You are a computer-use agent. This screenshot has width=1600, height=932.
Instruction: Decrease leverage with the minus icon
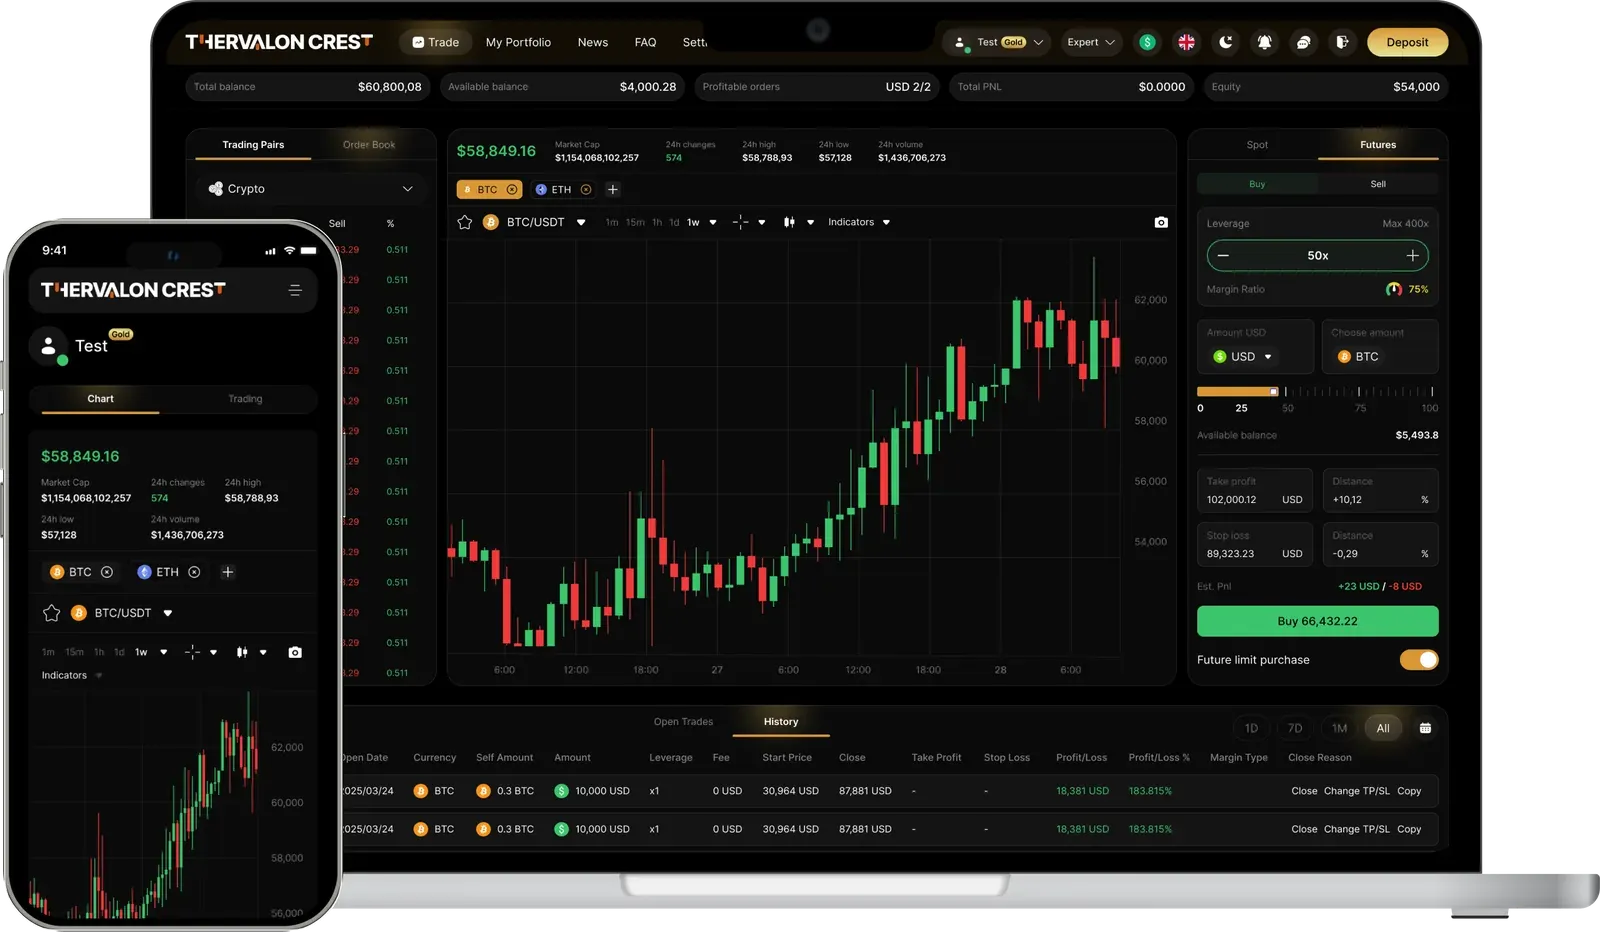tap(1223, 256)
